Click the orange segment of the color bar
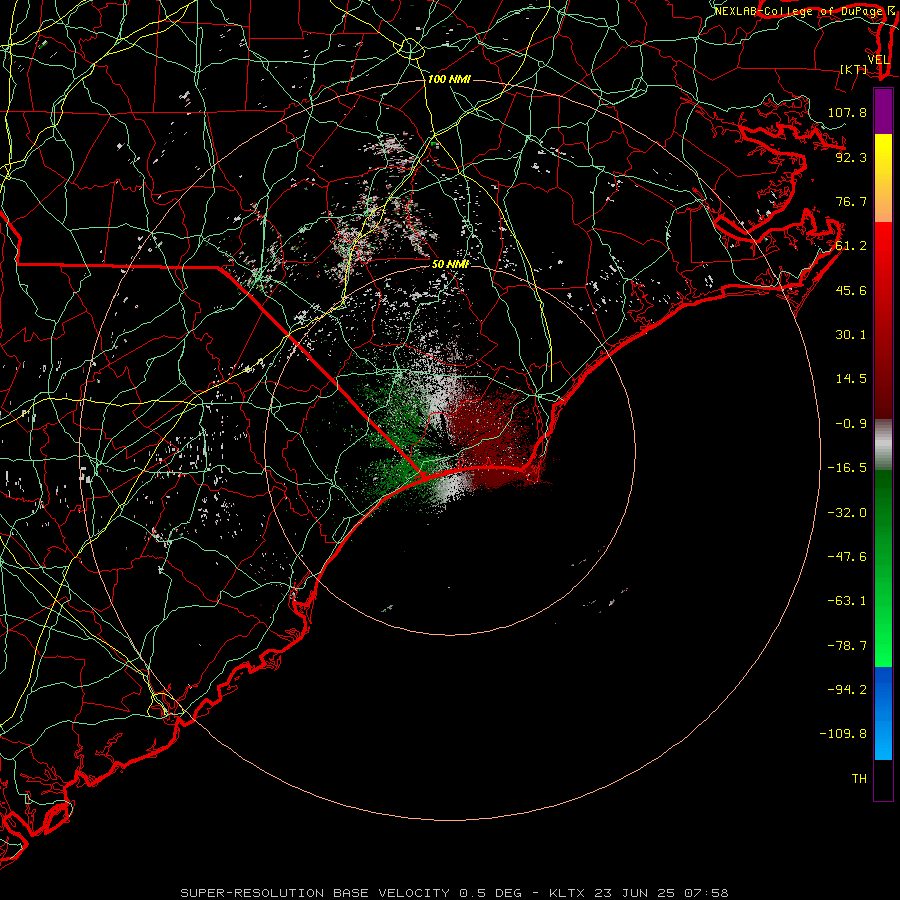 tap(883, 201)
